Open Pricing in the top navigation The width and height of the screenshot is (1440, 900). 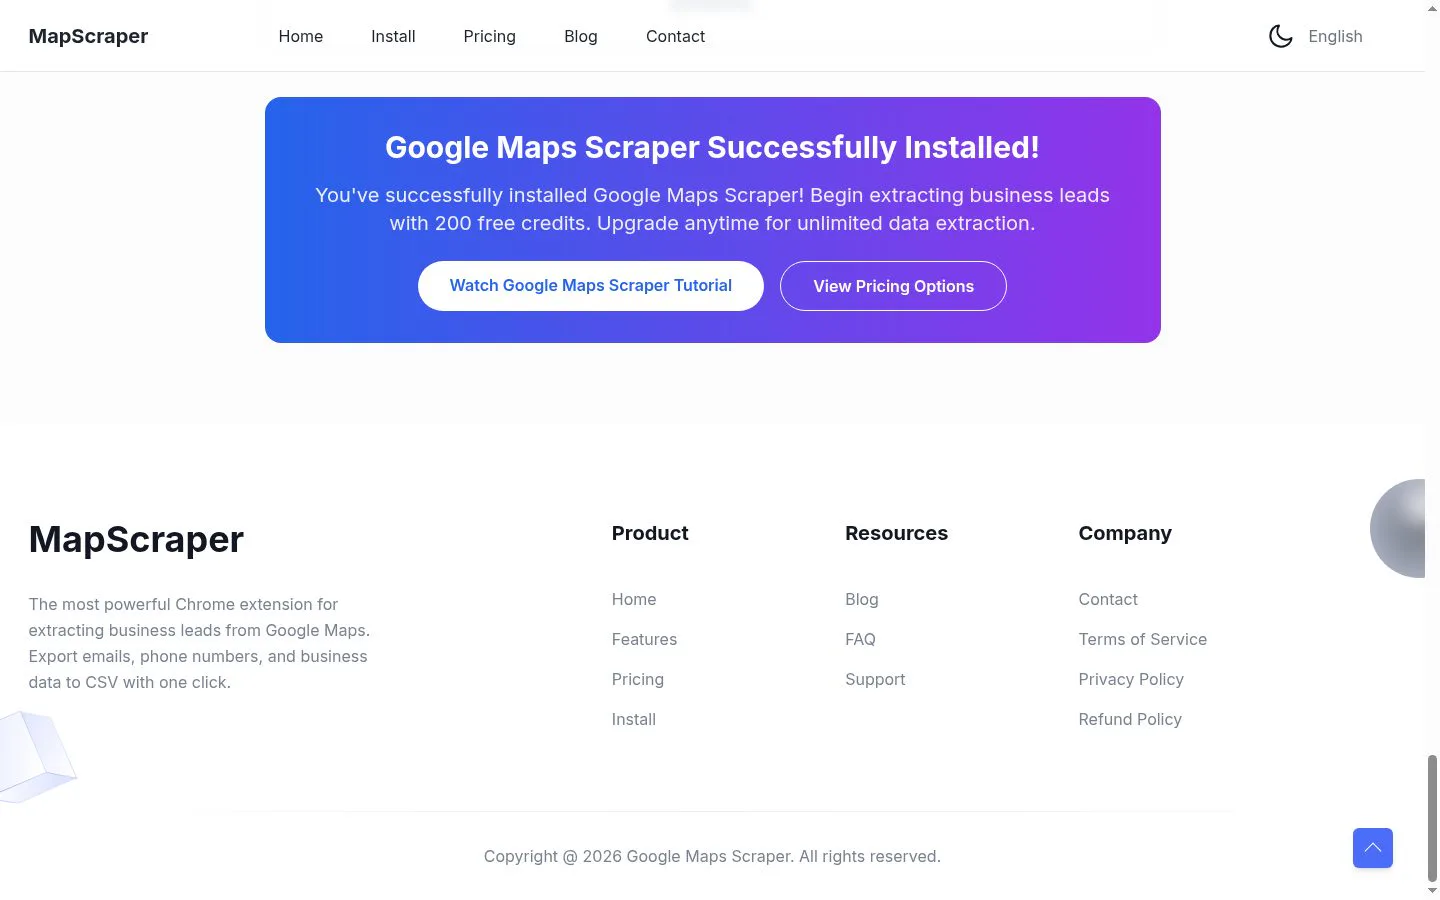point(490,37)
